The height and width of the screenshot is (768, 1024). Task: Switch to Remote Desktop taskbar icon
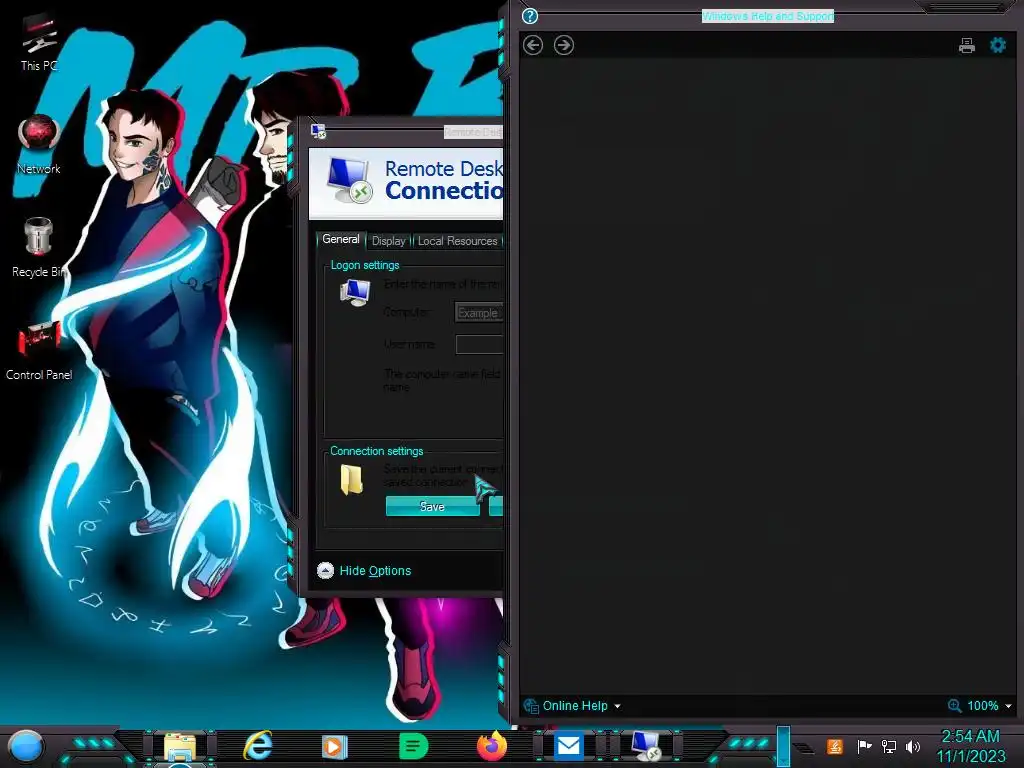click(646, 746)
